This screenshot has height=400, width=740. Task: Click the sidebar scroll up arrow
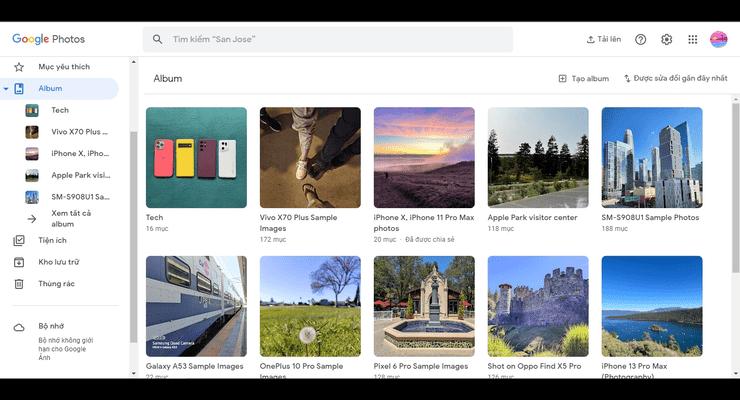coord(134,62)
